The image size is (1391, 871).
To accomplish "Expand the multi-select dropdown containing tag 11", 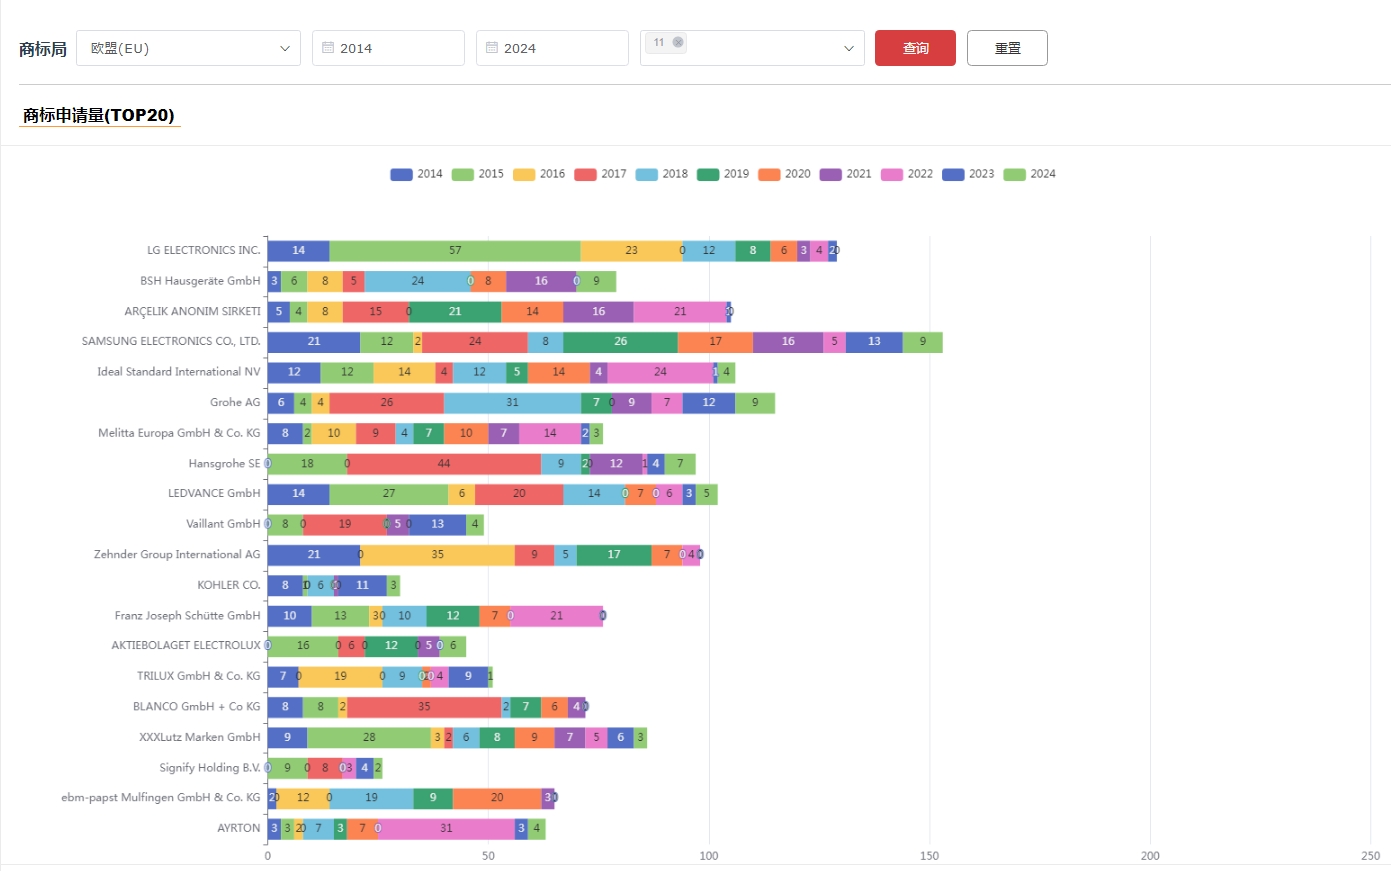I will [x=848, y=48].
